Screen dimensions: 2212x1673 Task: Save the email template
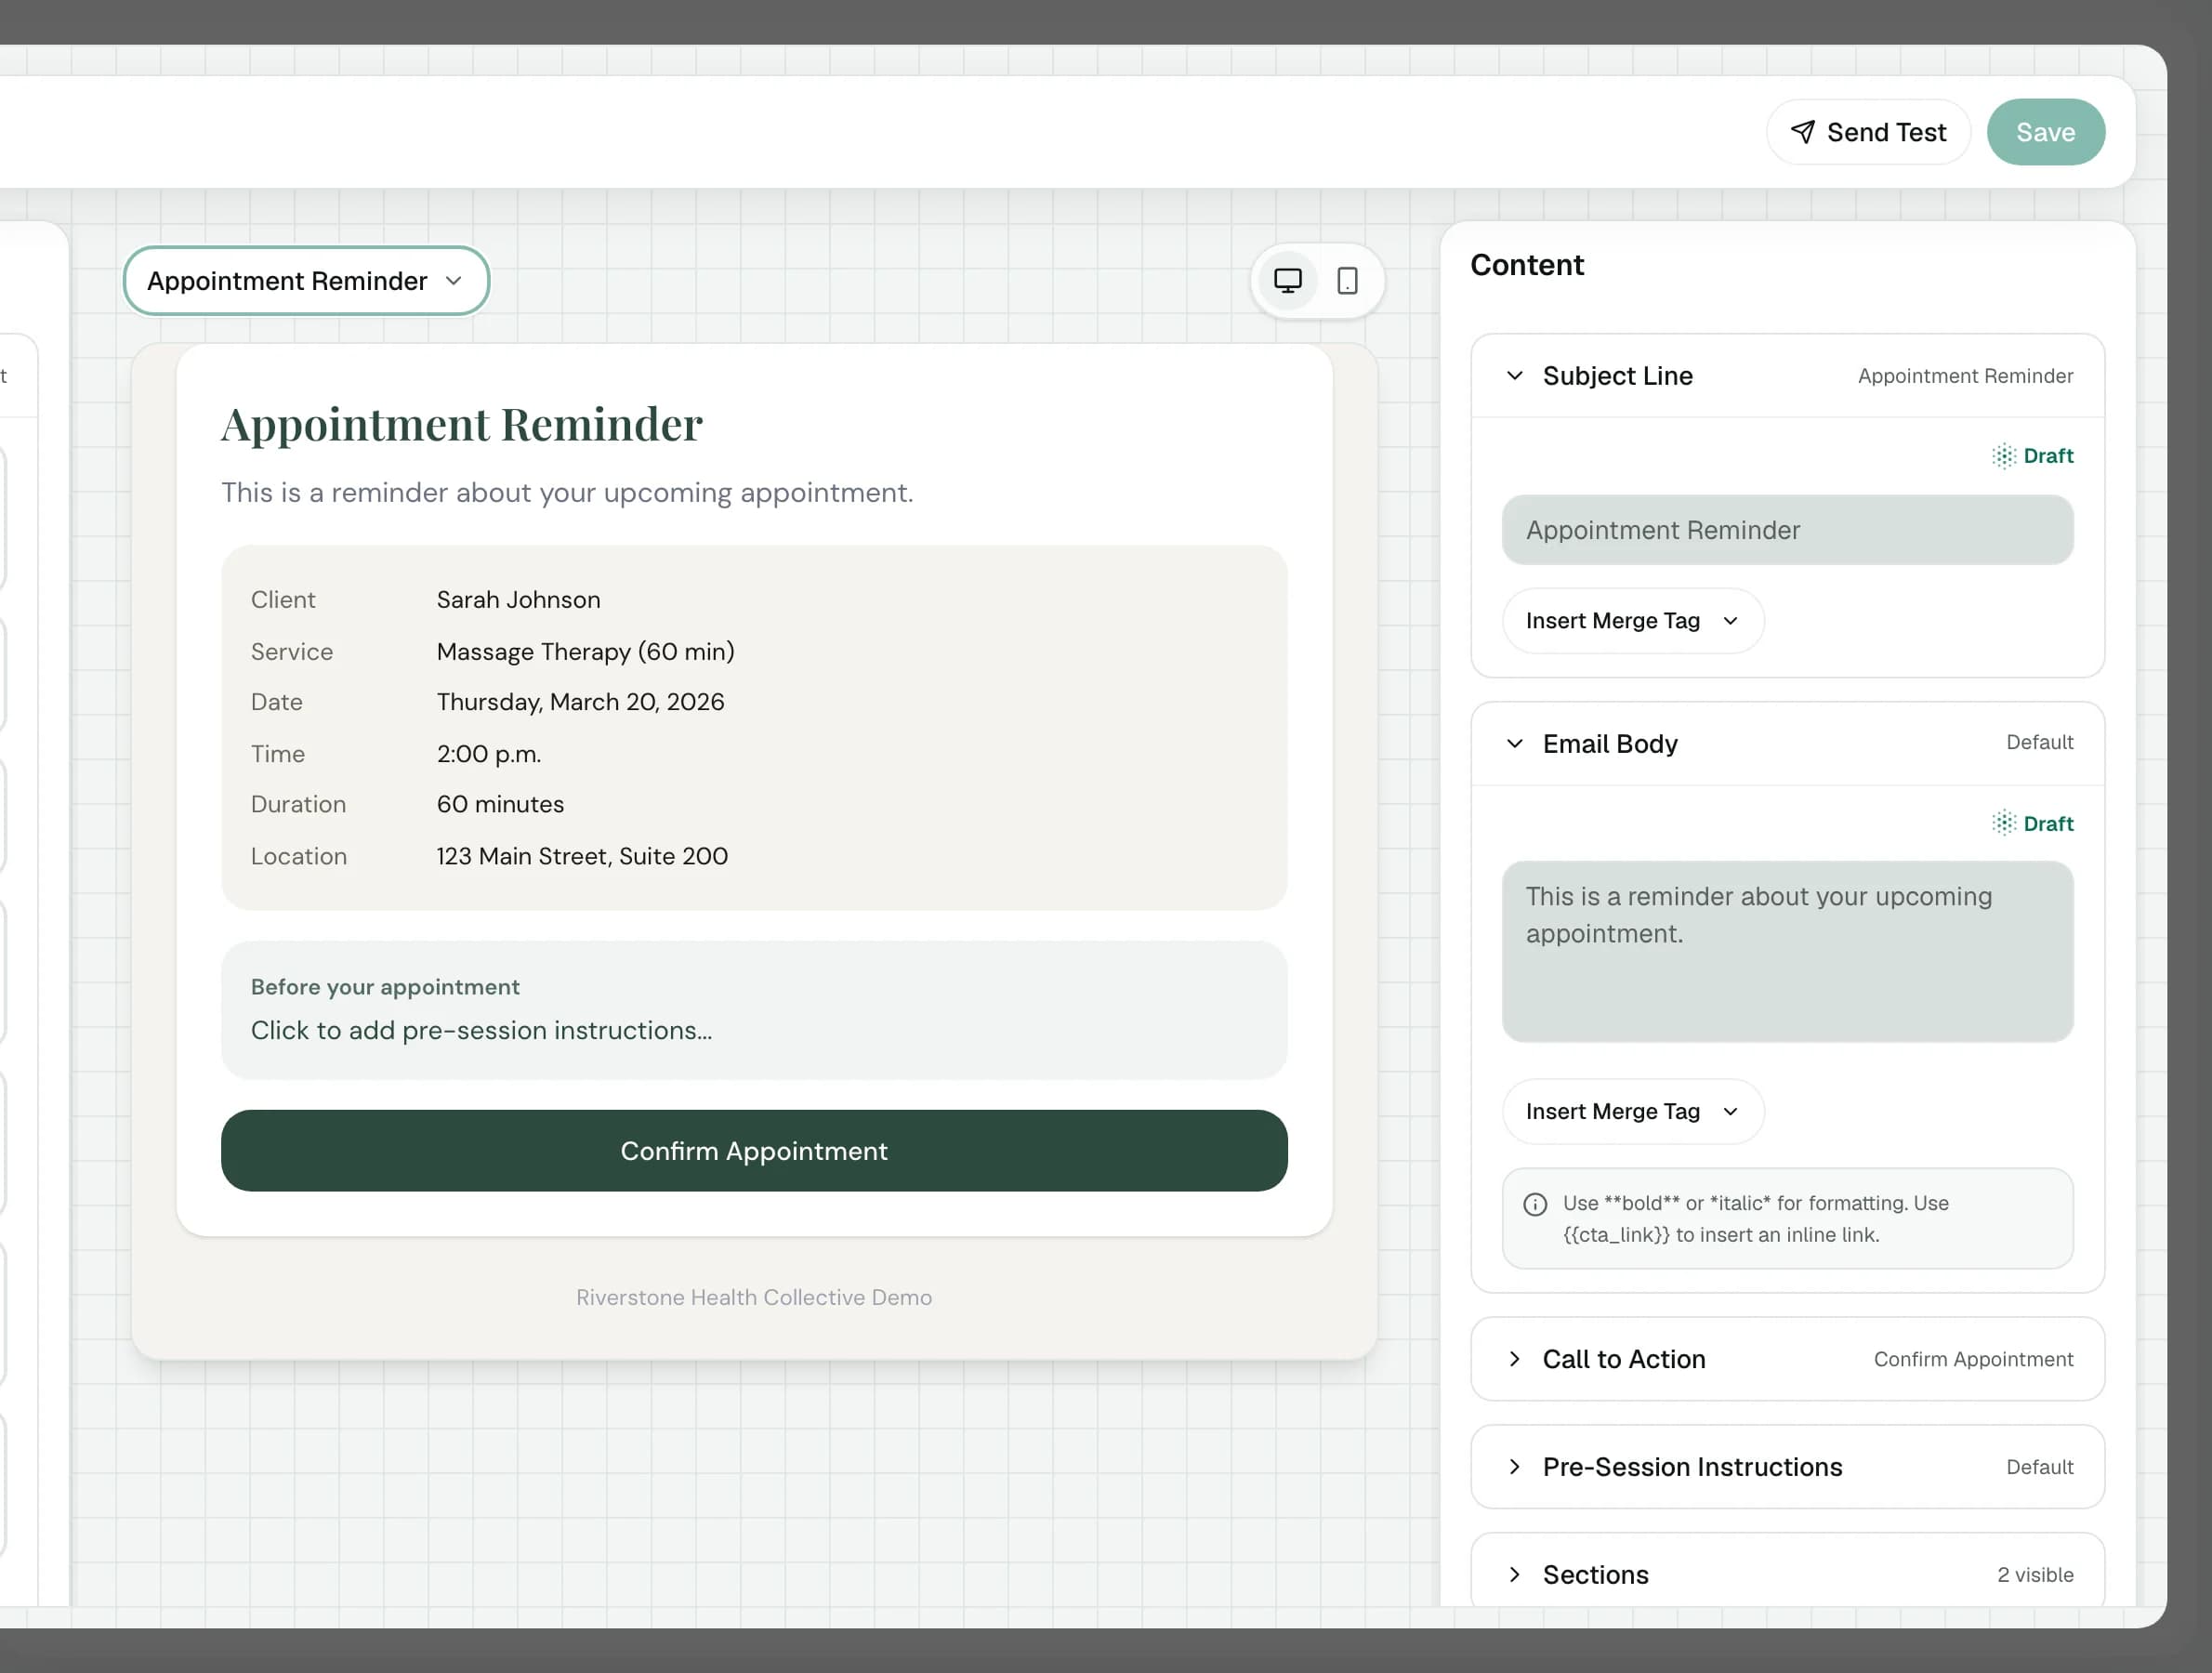2045,132
